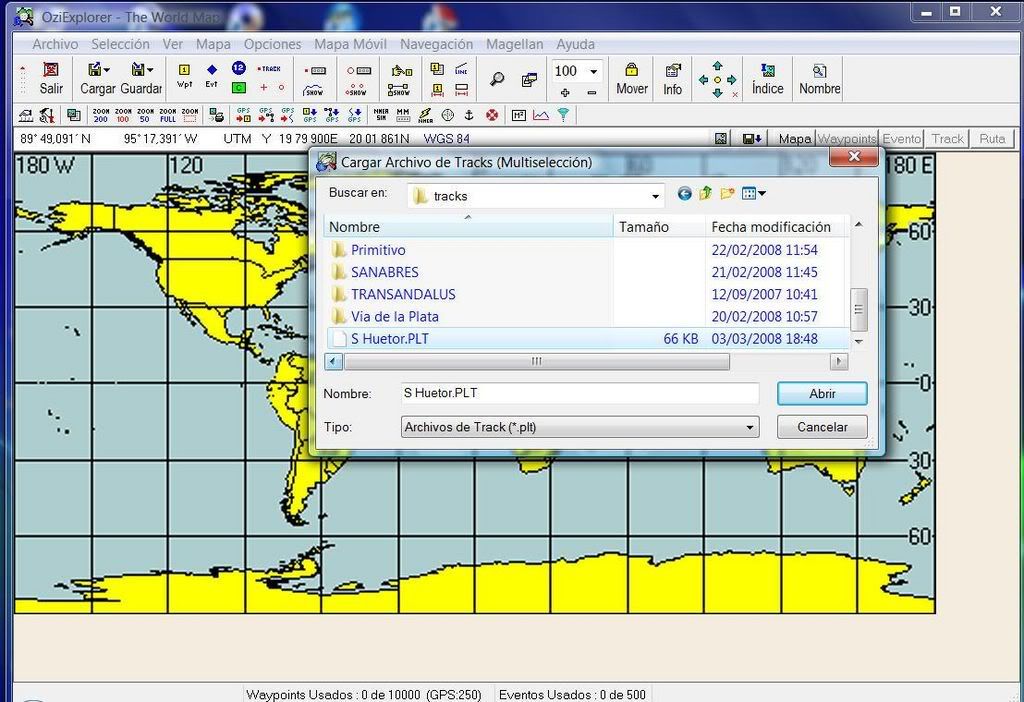Open the Navegación menu

[436, 44]
